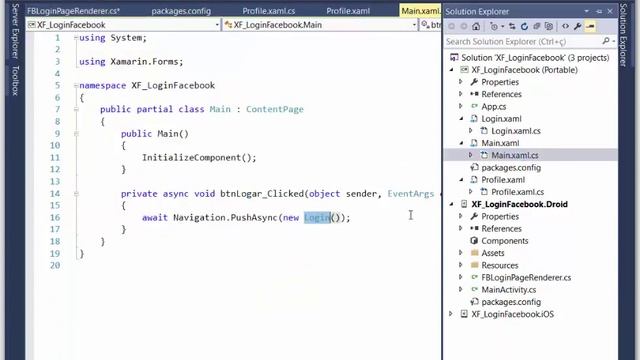Collapse the Profile.xaml node
The height and width of the screenshot is (360, 640).
point(461,180)
